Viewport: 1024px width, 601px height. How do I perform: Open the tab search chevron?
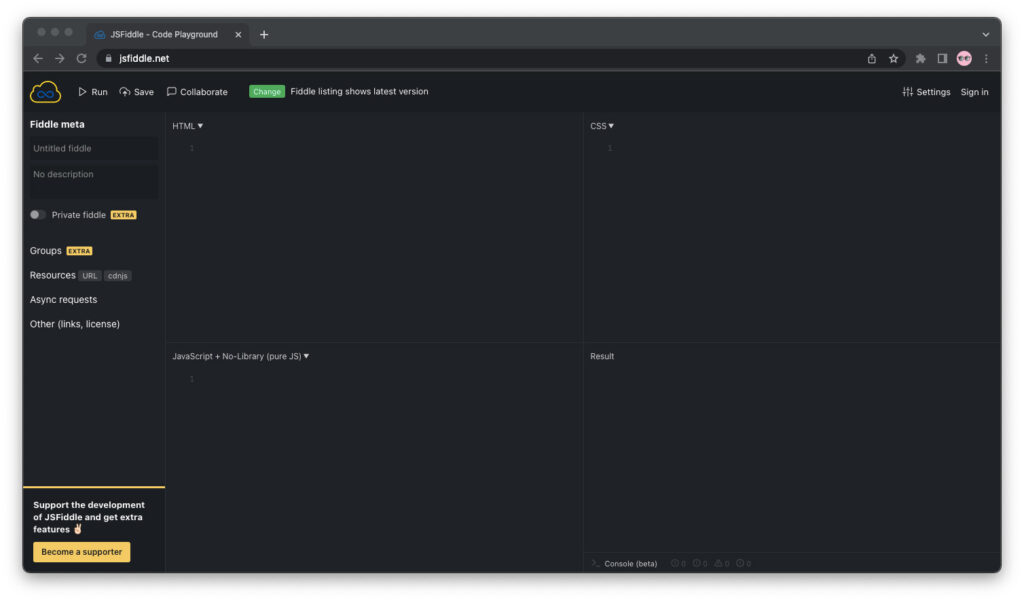click(985, 35)
